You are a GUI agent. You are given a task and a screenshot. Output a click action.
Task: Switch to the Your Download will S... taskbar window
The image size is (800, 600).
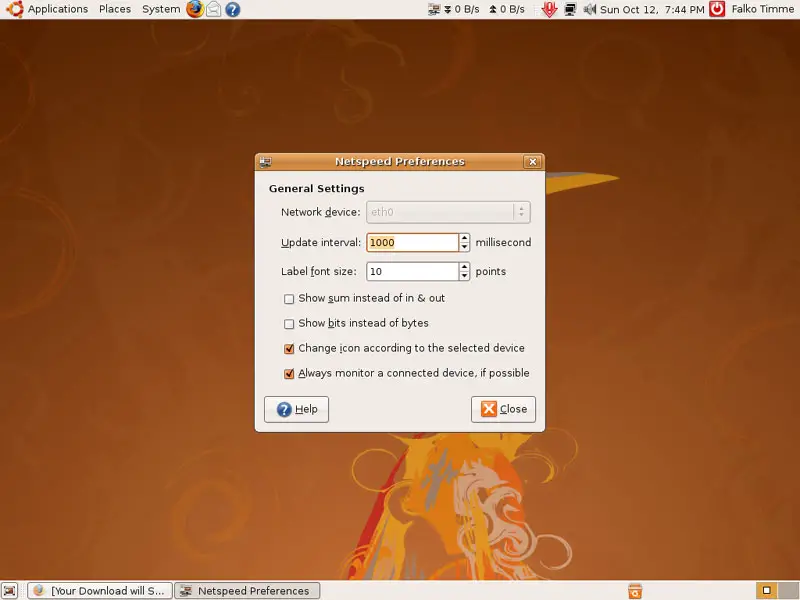click(x=100, y=591)
